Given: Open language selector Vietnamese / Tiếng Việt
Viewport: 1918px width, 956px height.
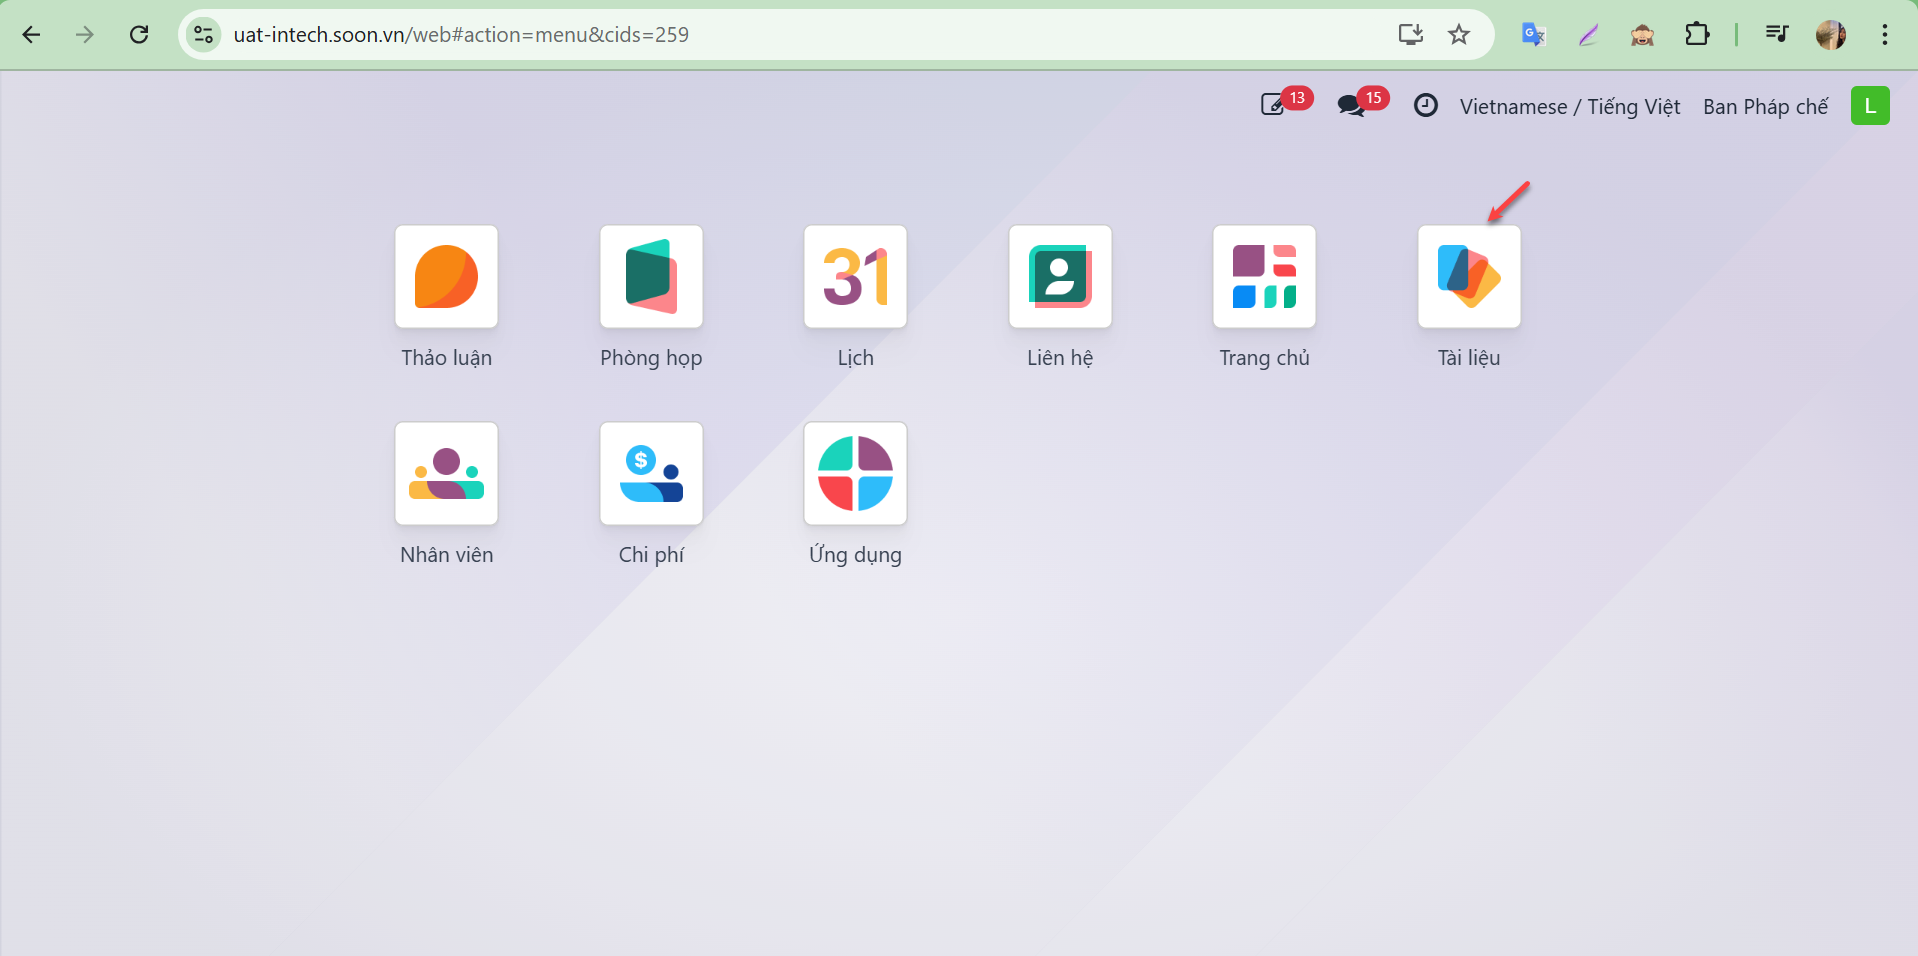Looking at the screenshot, I should point(1569,106).
